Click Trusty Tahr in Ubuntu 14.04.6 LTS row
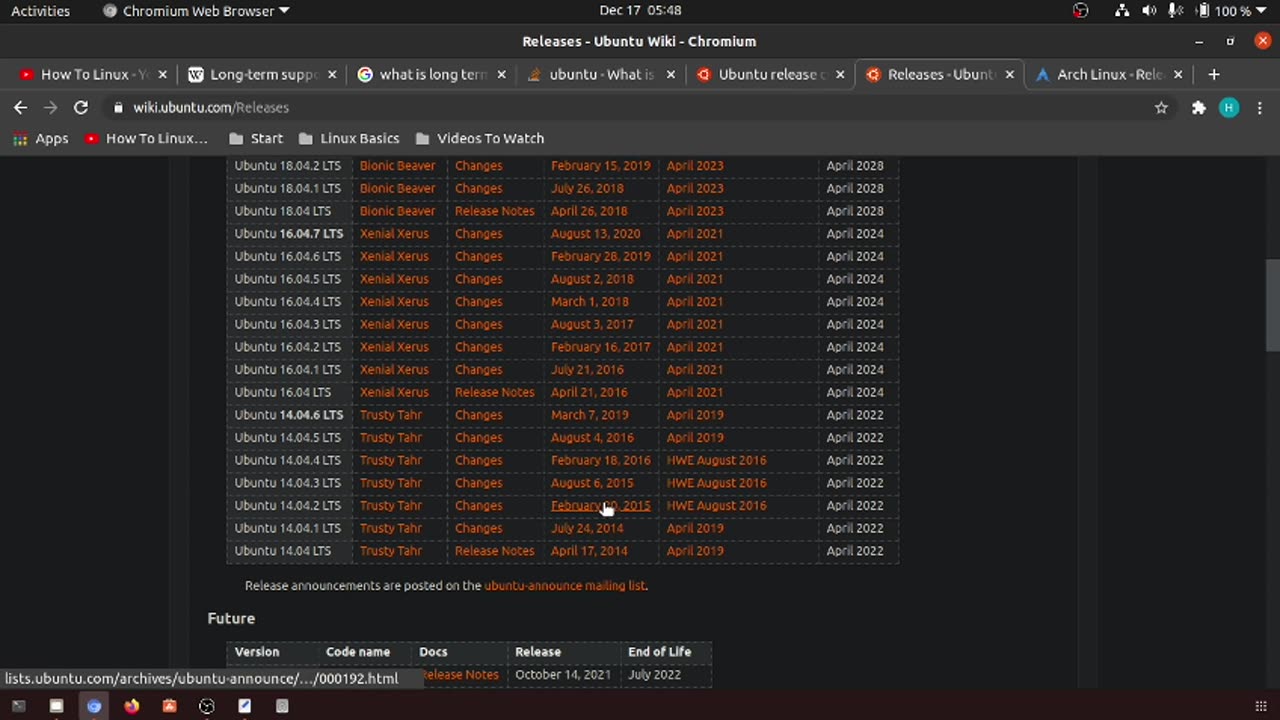This screenshot has width=1280, height=720. click(391, 415)
